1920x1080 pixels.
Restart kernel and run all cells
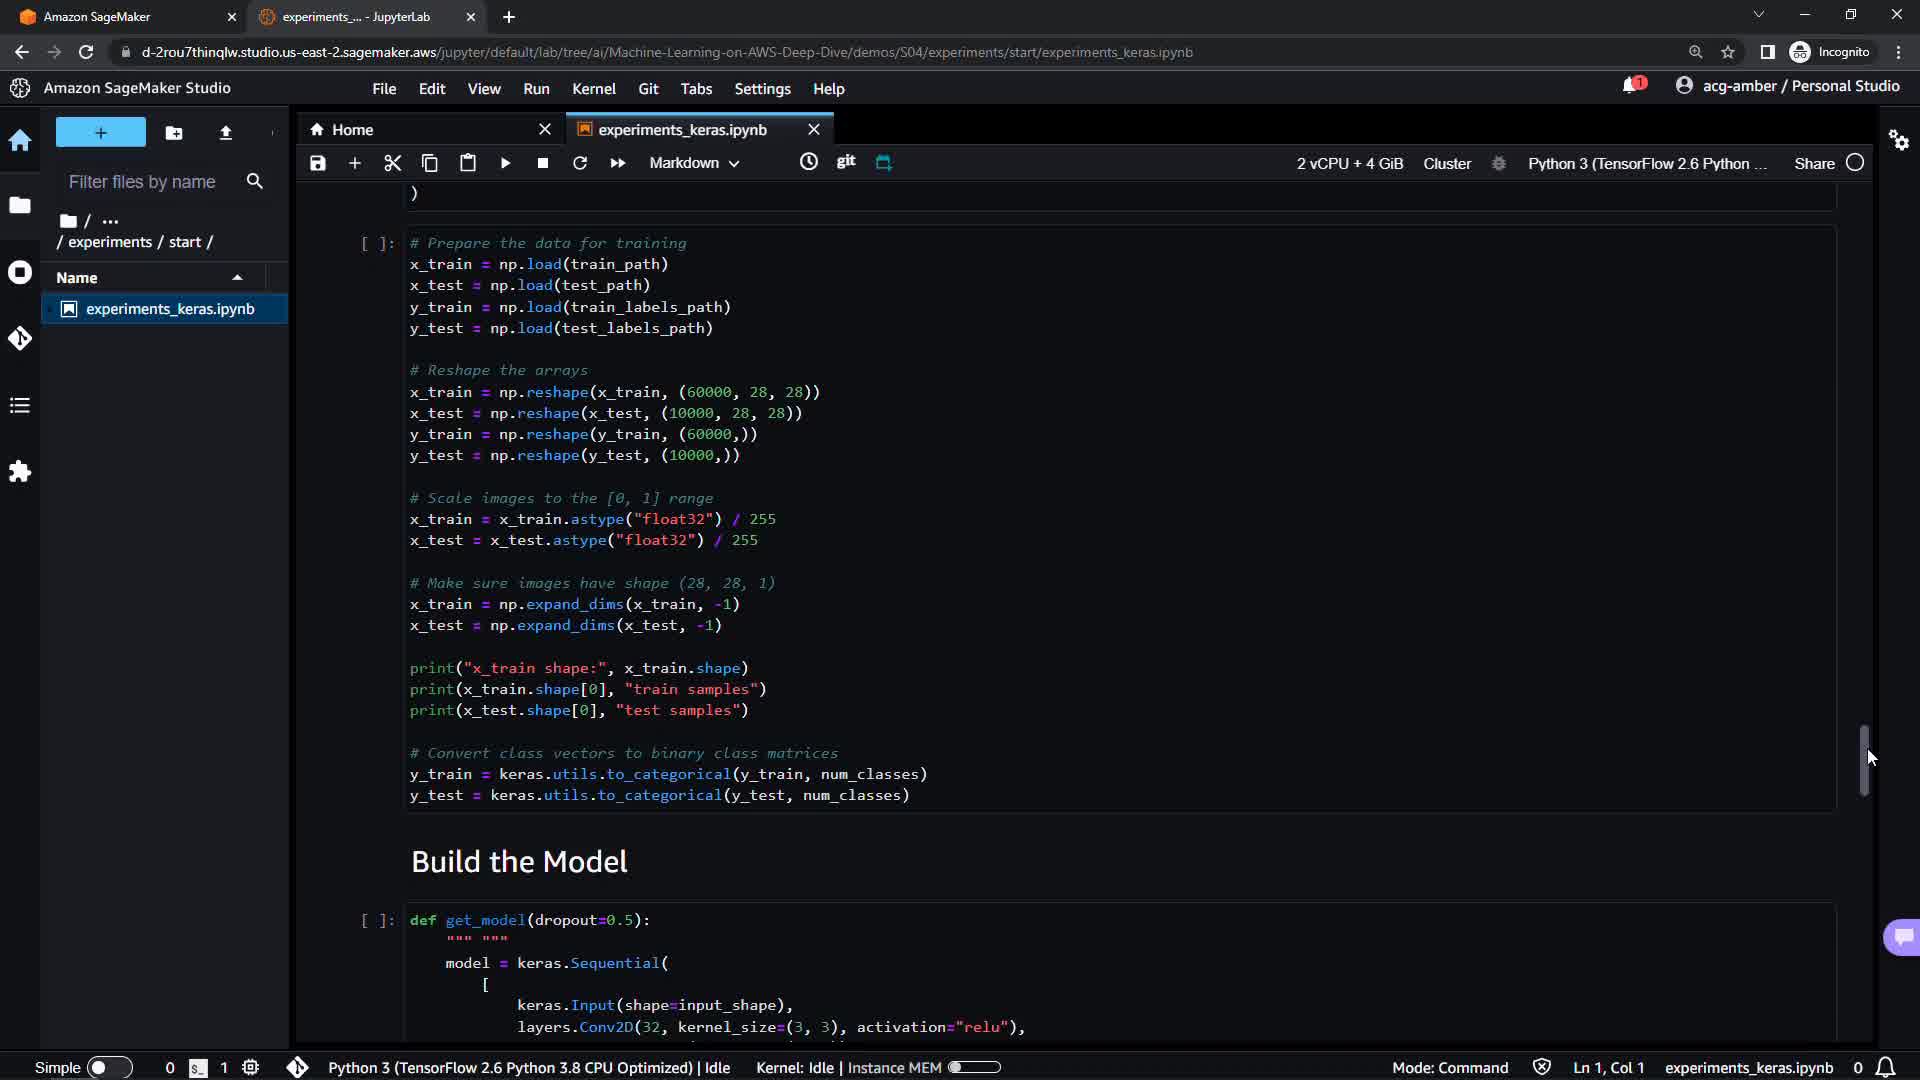(x=617, y=163)
